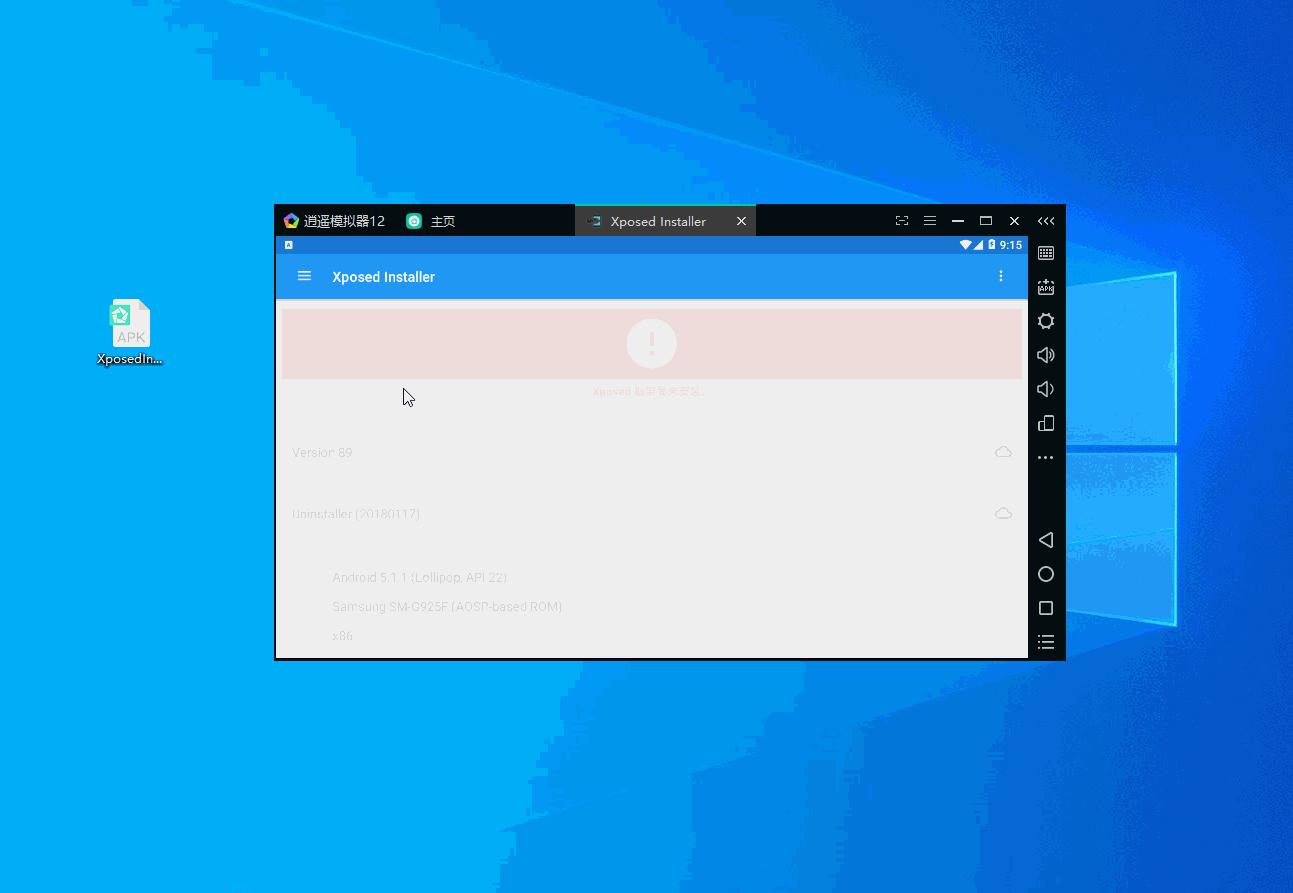Click the x86 architecture text
The height and width of the screenshot is (893, 1293).
click(343, 635)
